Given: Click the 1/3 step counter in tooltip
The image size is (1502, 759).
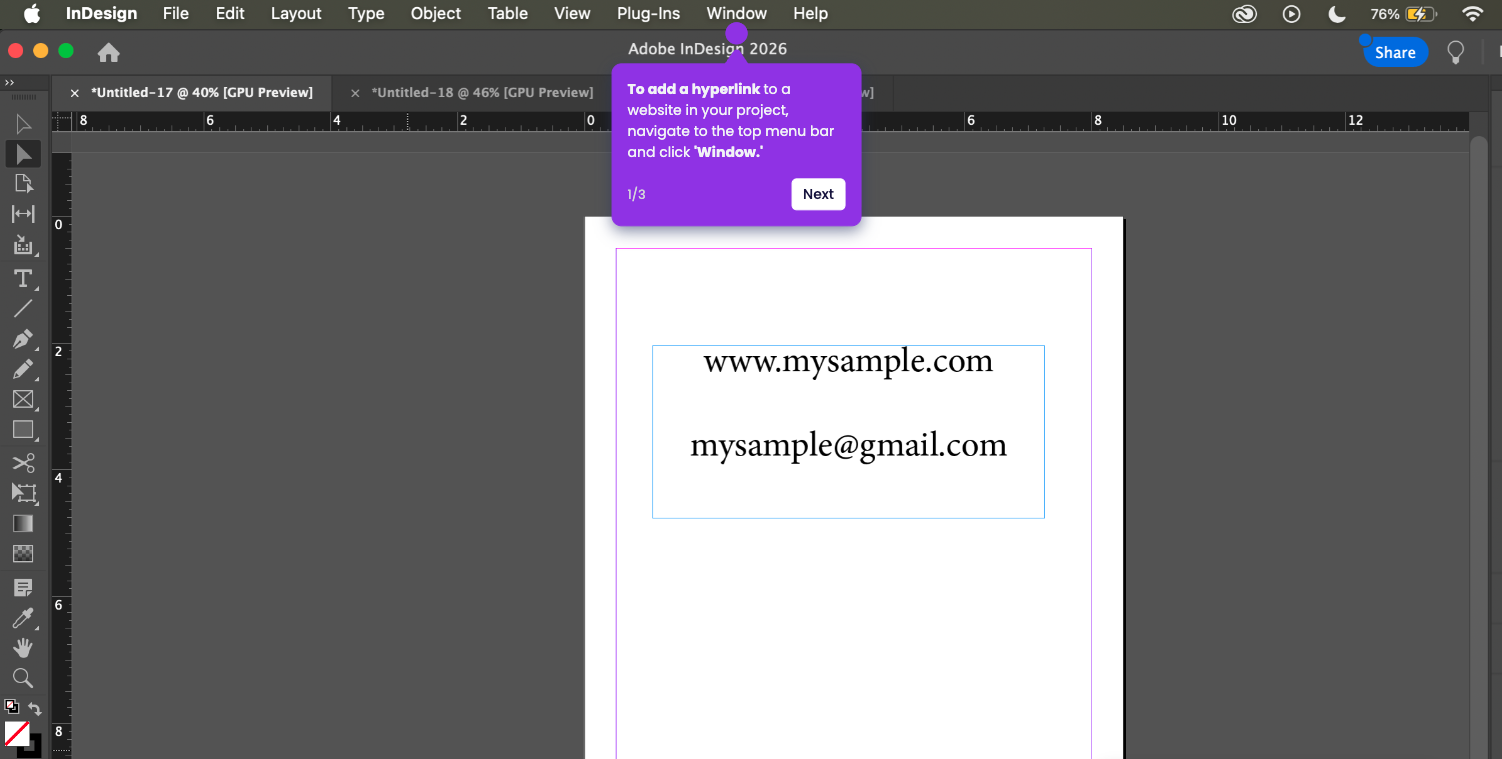Looking at the screenshot, I should [x=636, y=194].
